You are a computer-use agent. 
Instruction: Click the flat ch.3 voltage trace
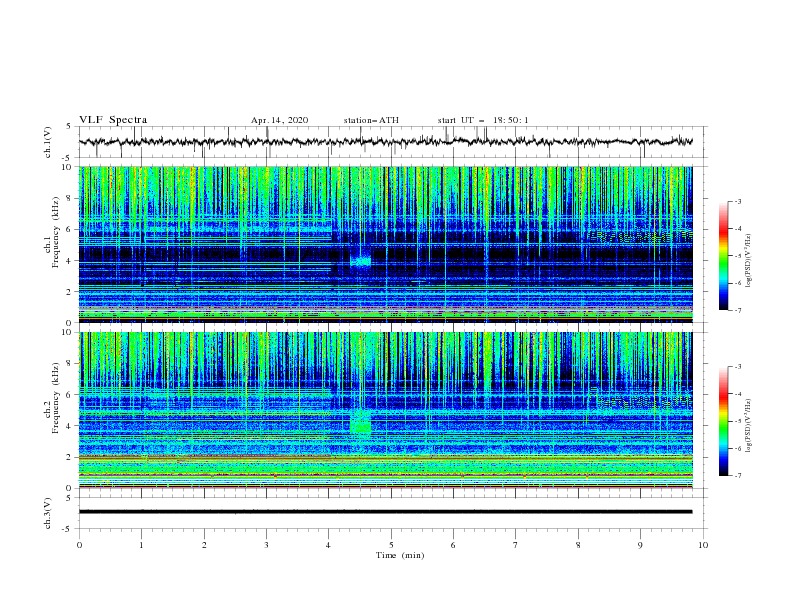click(385, 512)
